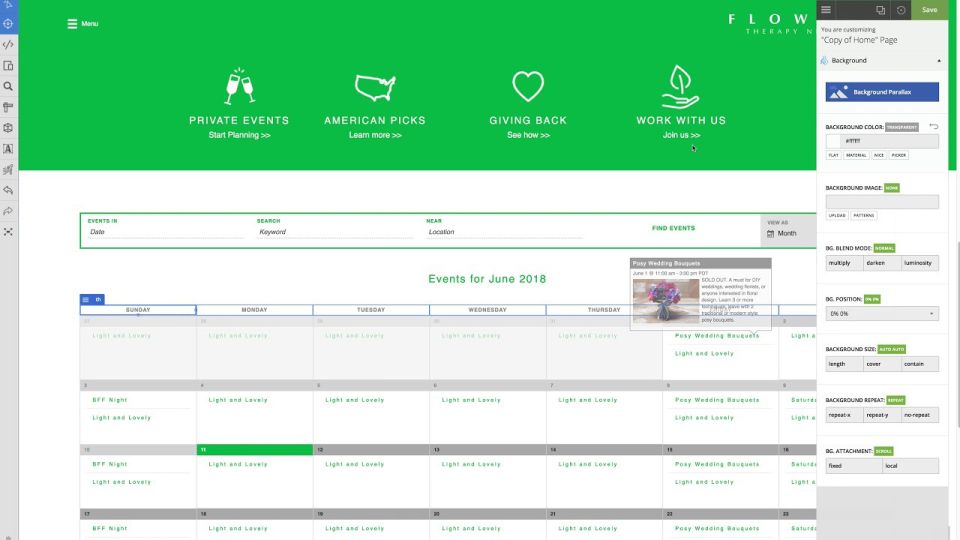The height and width of the screenshot is (540, 960).
Task: Click the background color swatch preview
Action: coord(834,141)
